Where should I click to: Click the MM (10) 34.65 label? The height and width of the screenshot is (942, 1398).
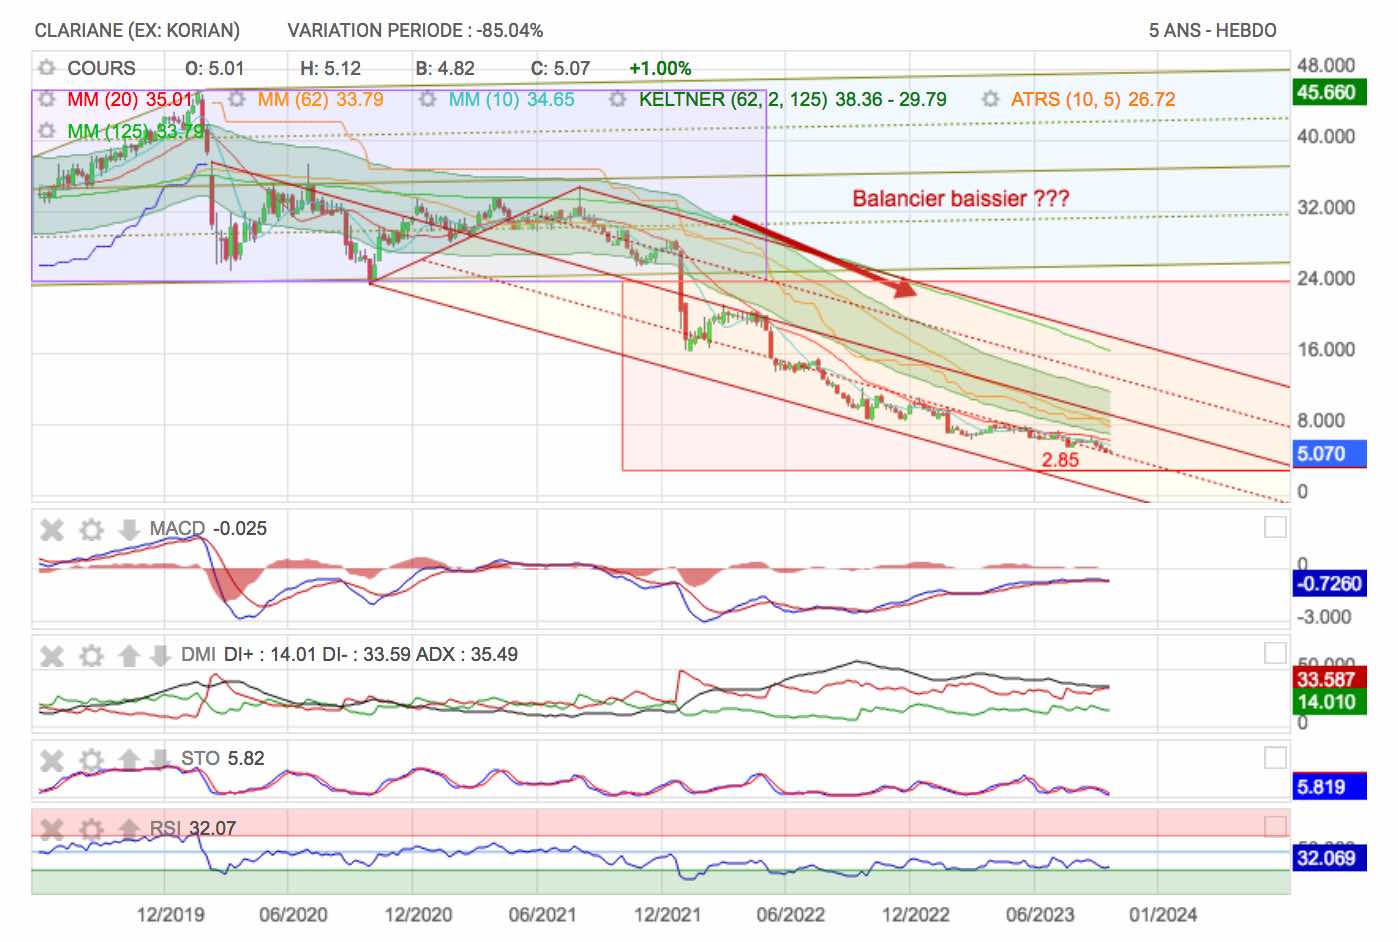(511, 99)
